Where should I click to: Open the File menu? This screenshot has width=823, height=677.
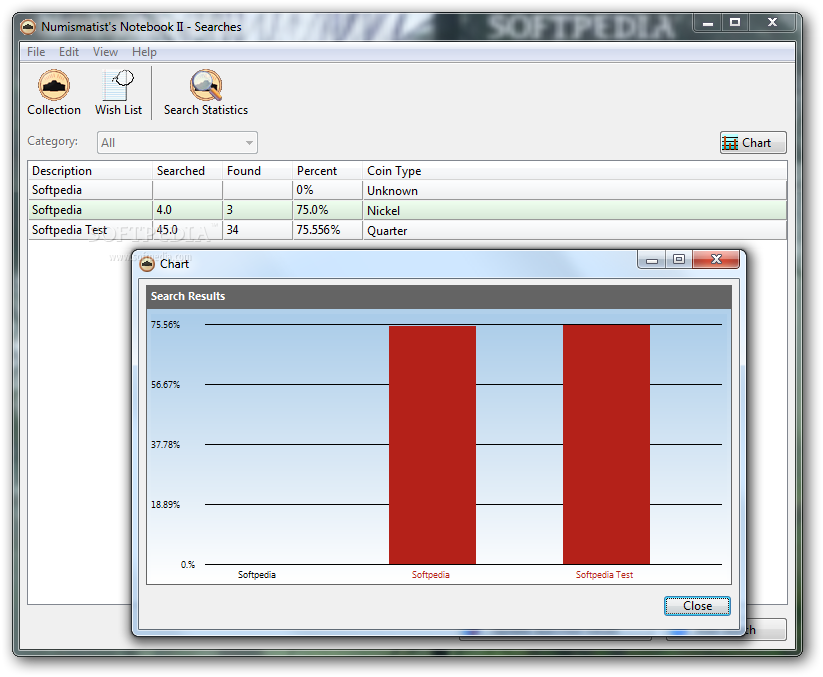pos(36,52)
